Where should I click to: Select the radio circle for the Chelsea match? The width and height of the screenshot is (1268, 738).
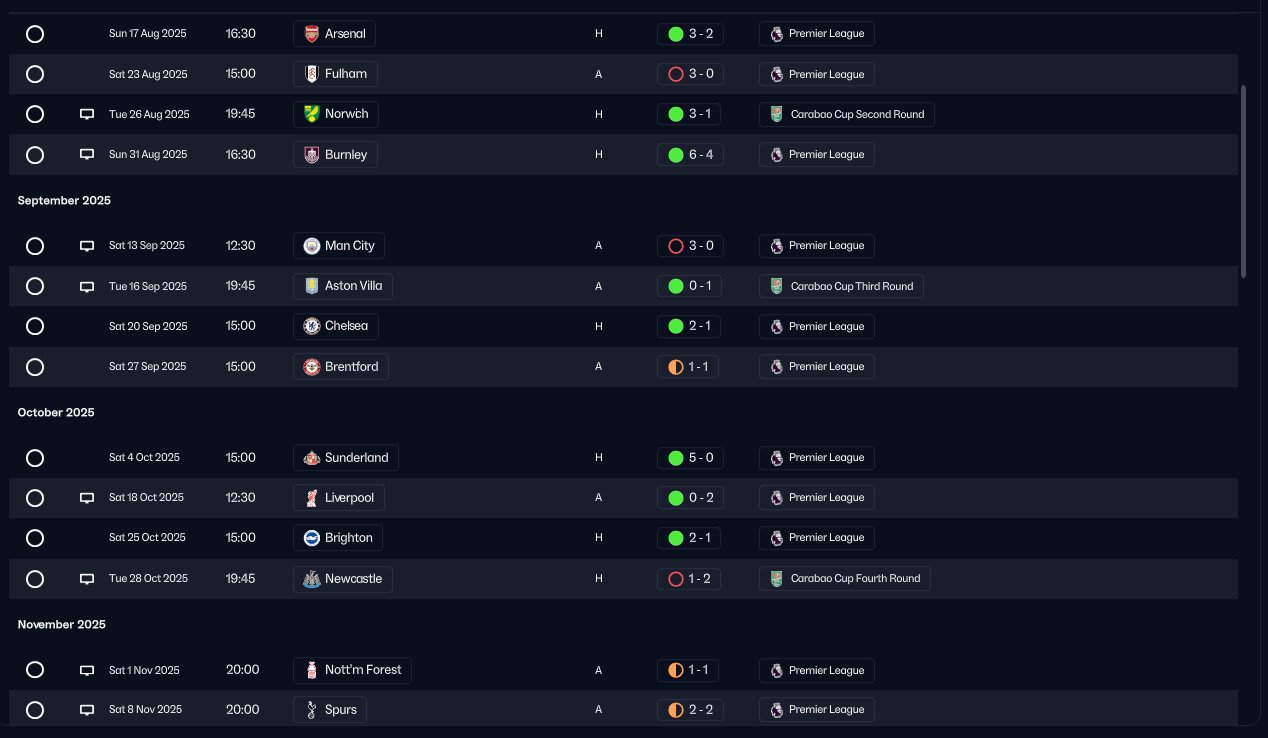35,326
